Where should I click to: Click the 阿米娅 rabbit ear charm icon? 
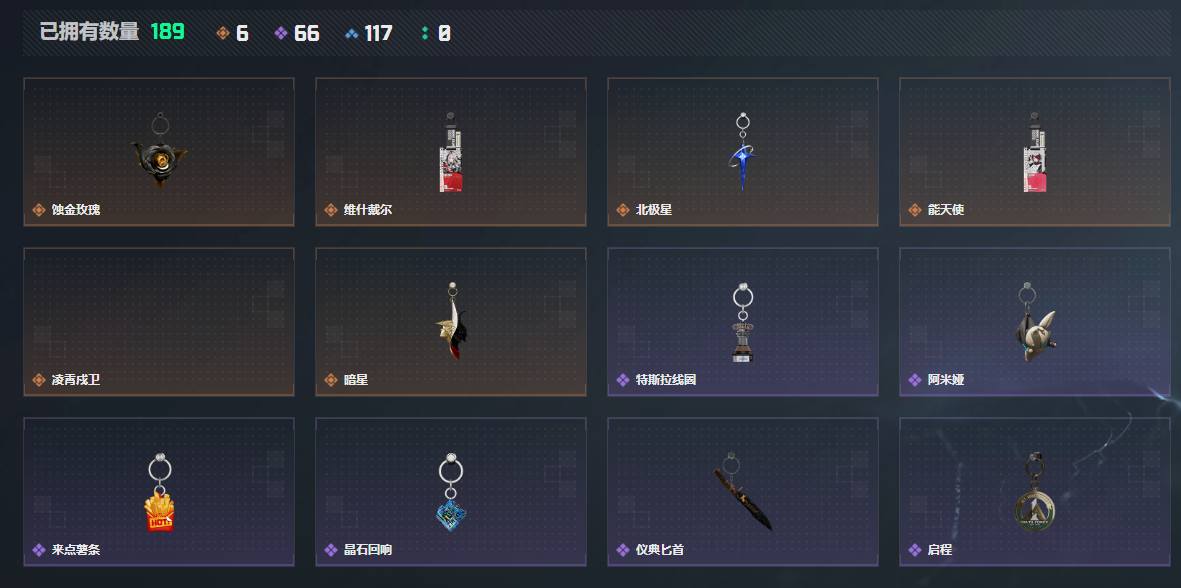pyautogui.click(x=1033, y=321)
